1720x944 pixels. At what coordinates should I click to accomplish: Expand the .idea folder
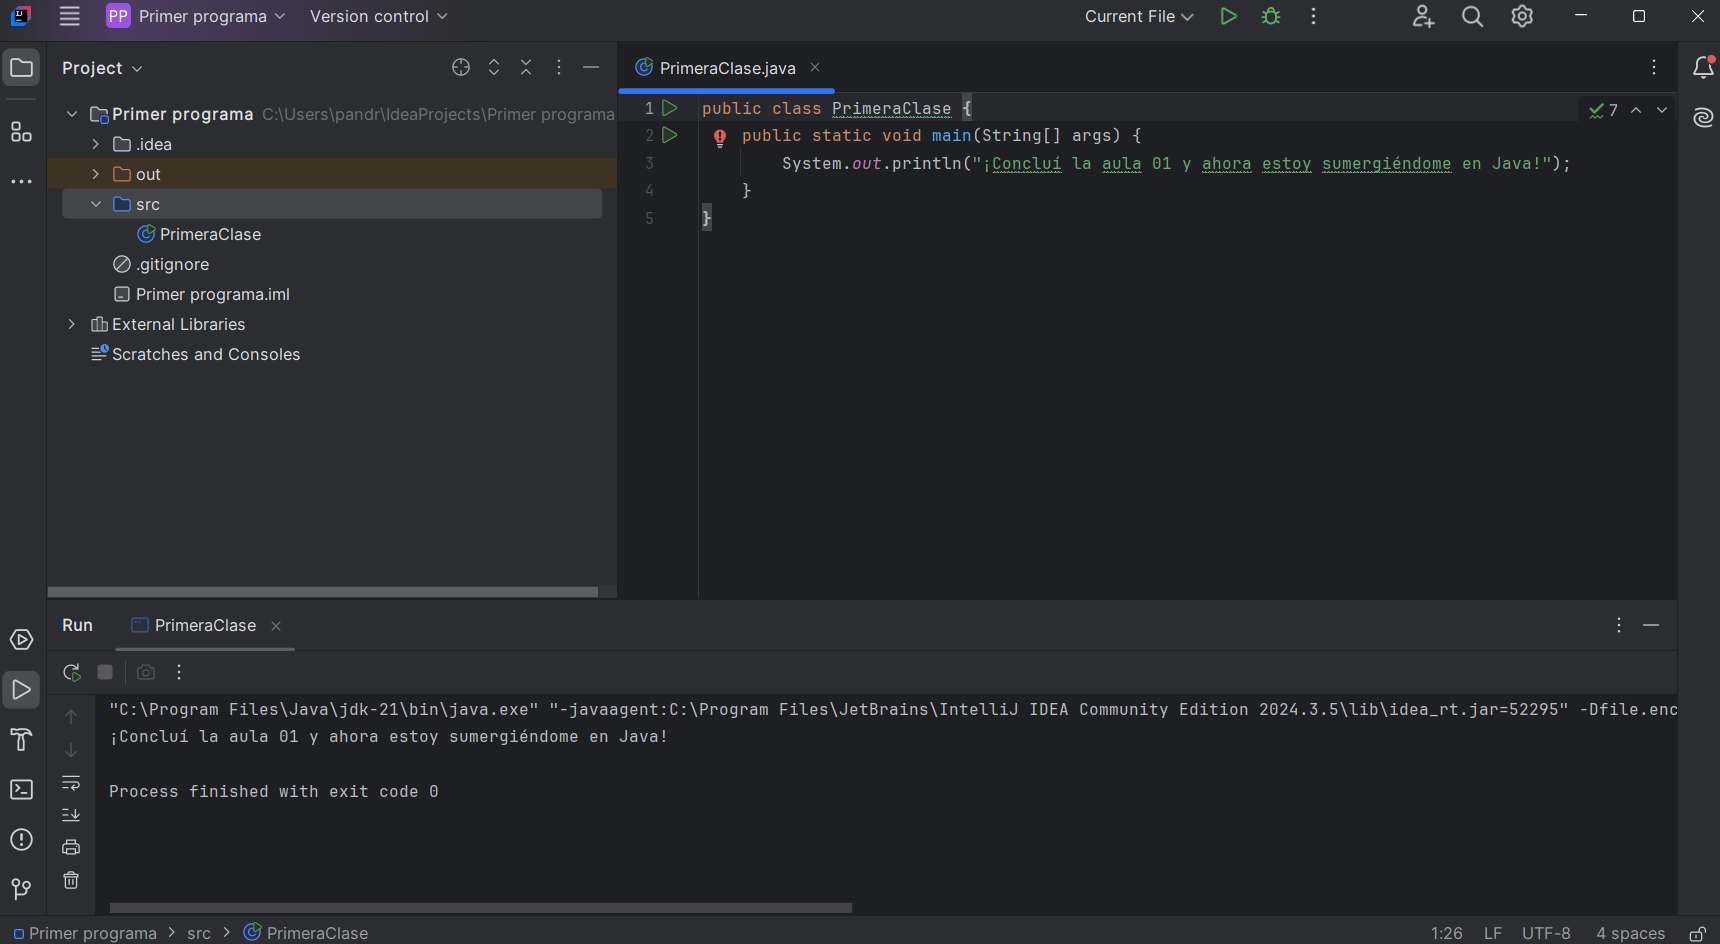96,144
